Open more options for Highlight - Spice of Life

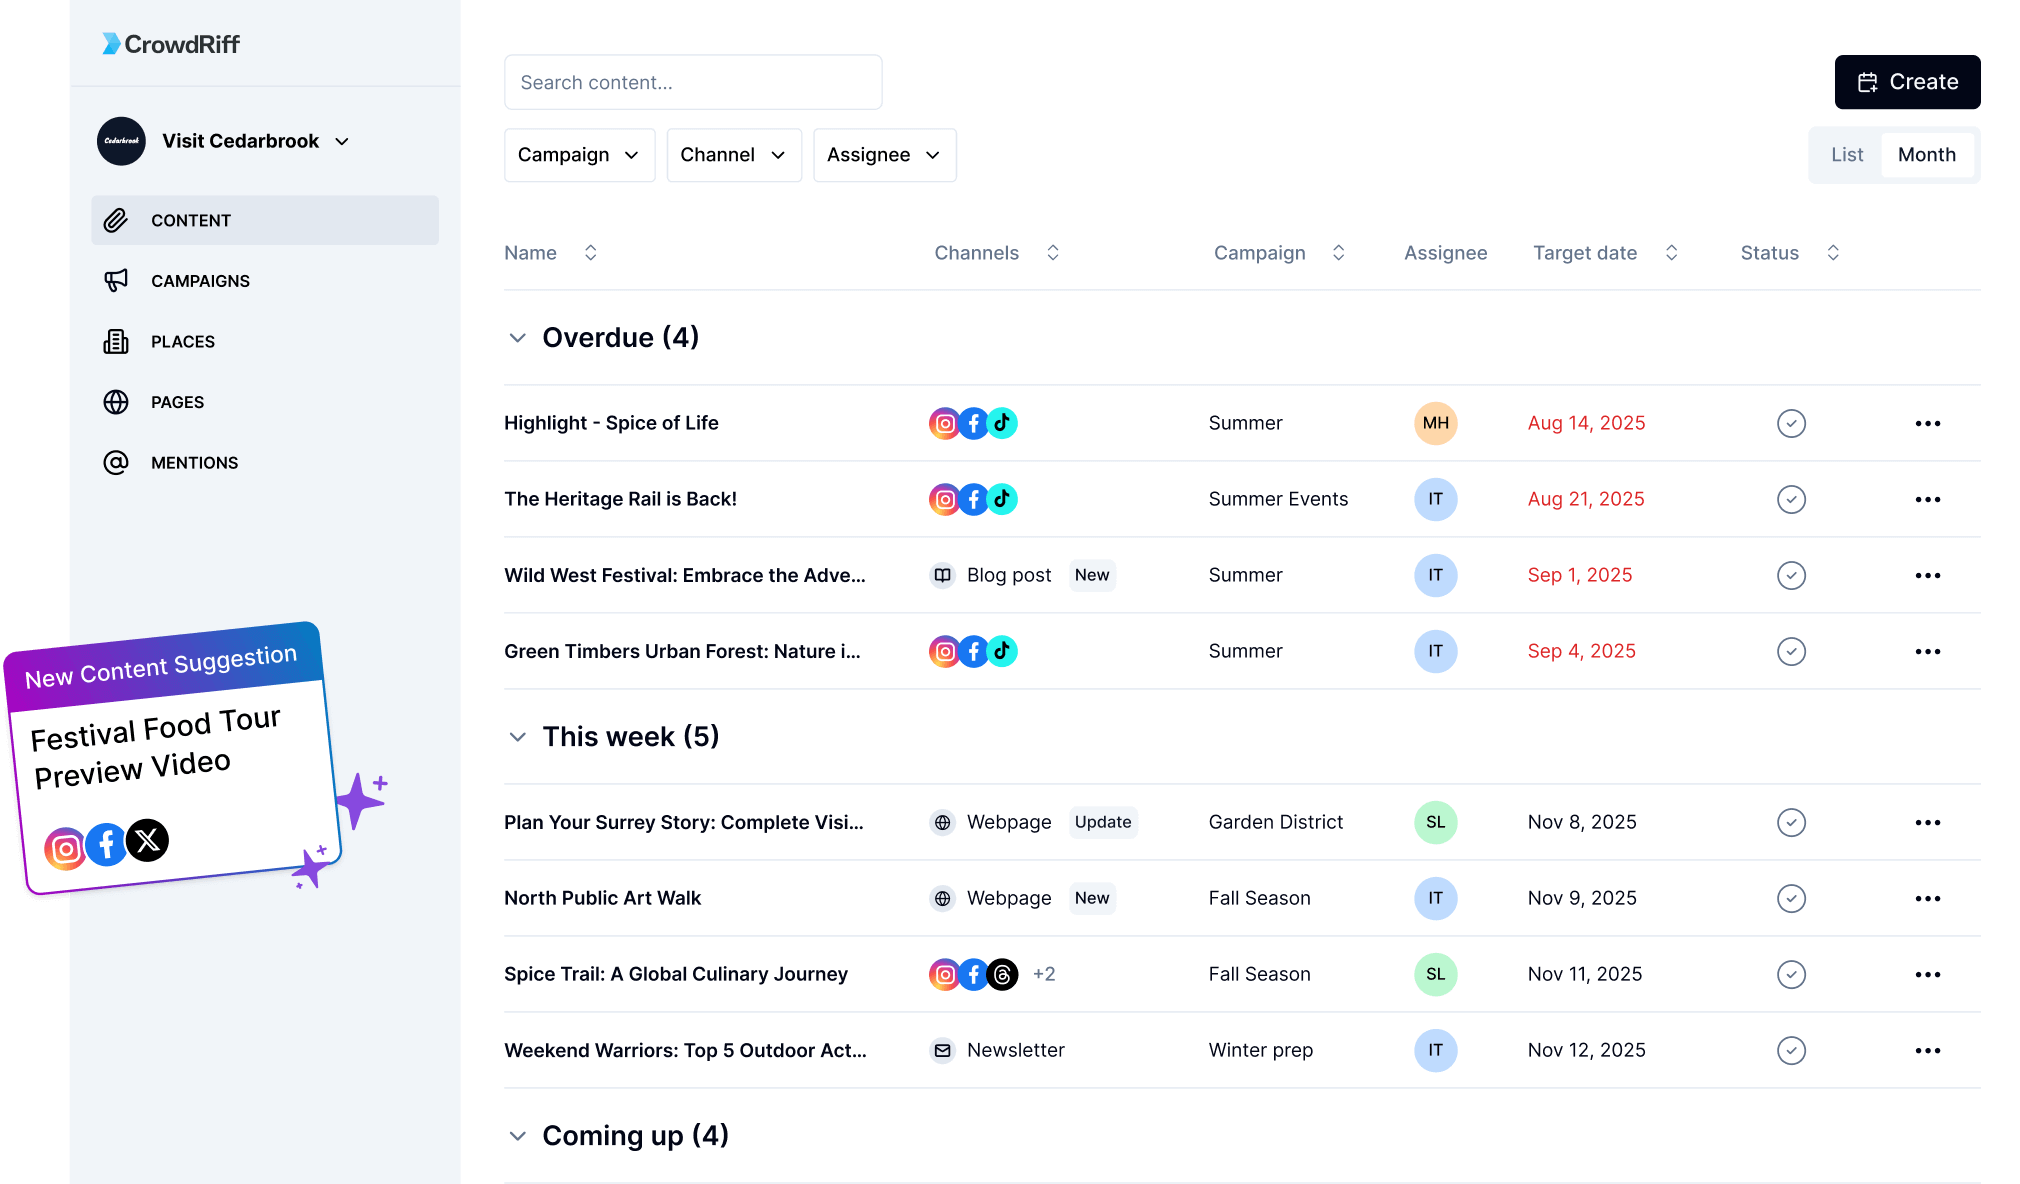pos(1927,423)
